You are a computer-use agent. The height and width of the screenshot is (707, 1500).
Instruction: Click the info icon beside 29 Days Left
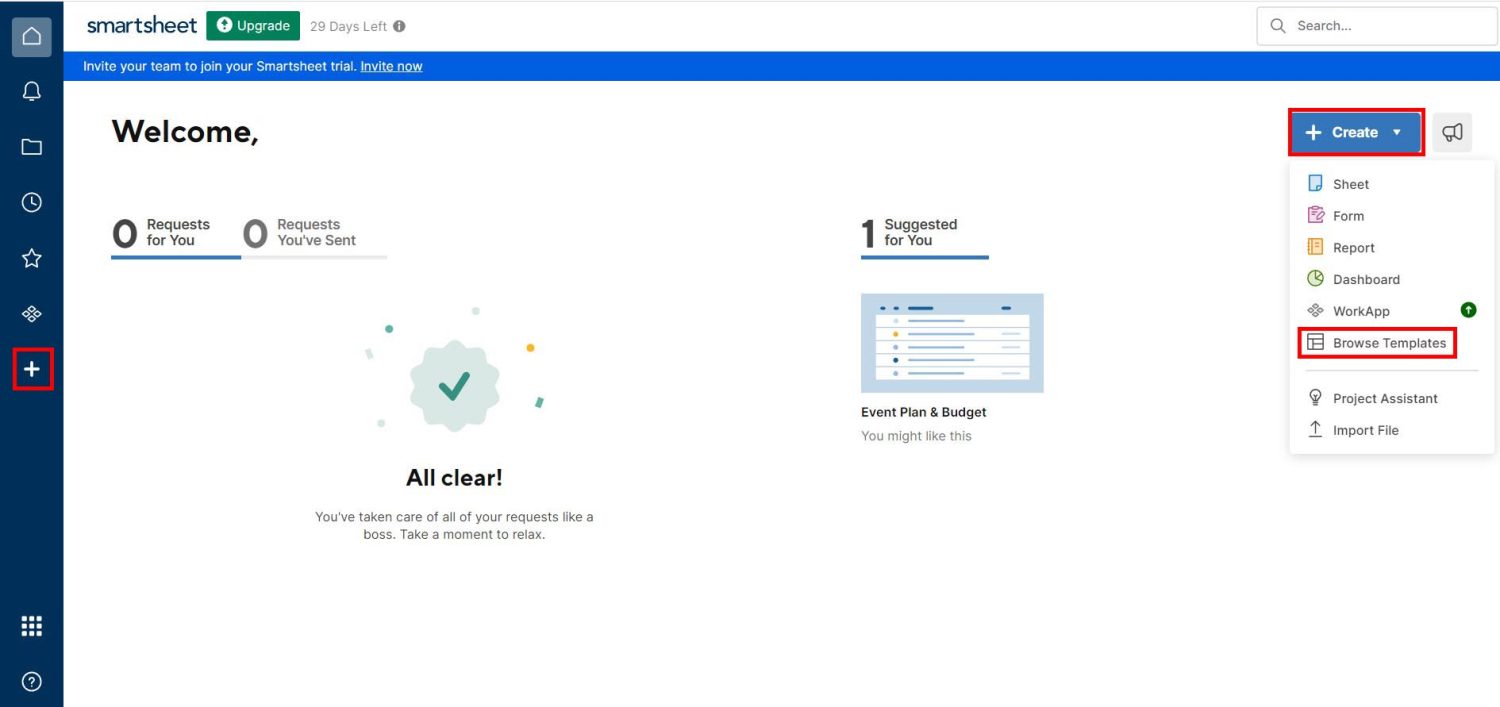[x=398, y=26]
